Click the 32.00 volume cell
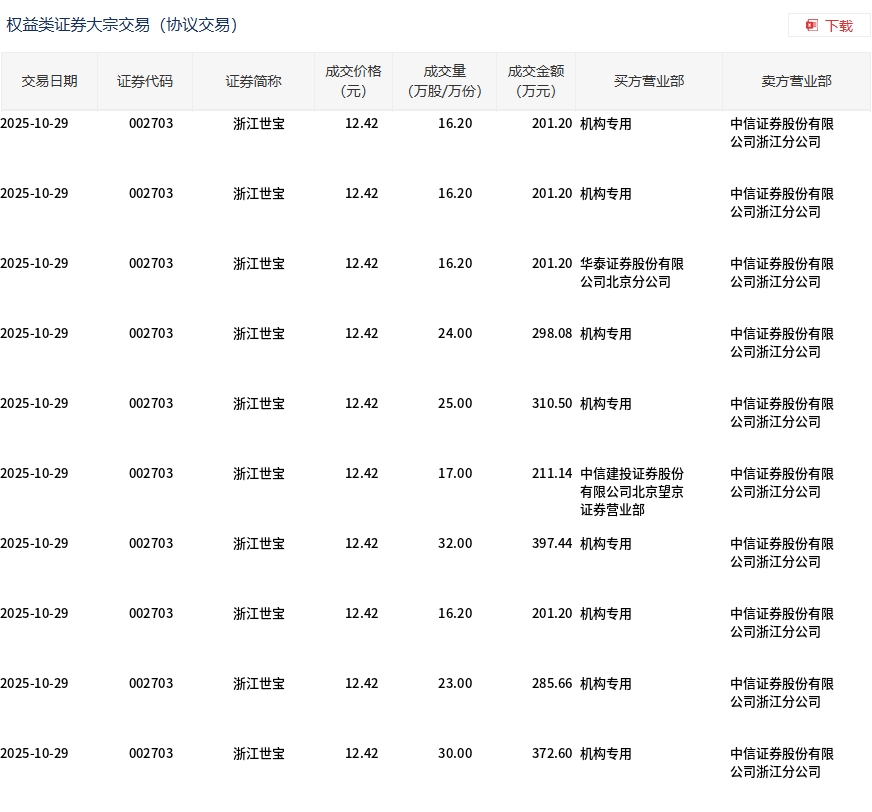The height and width of the screenshot is (812, 872). click(x=455, y=544)
